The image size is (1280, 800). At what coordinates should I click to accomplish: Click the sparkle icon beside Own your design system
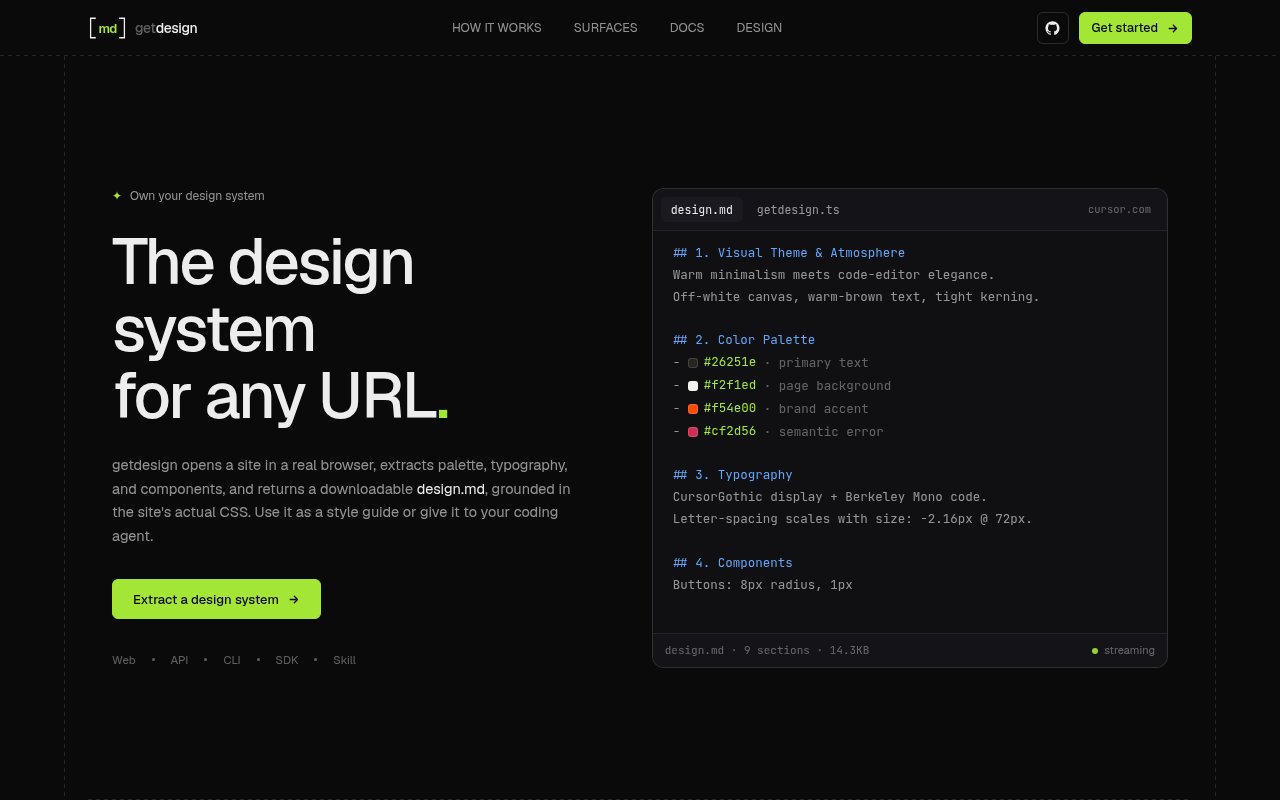coord(117,196)
